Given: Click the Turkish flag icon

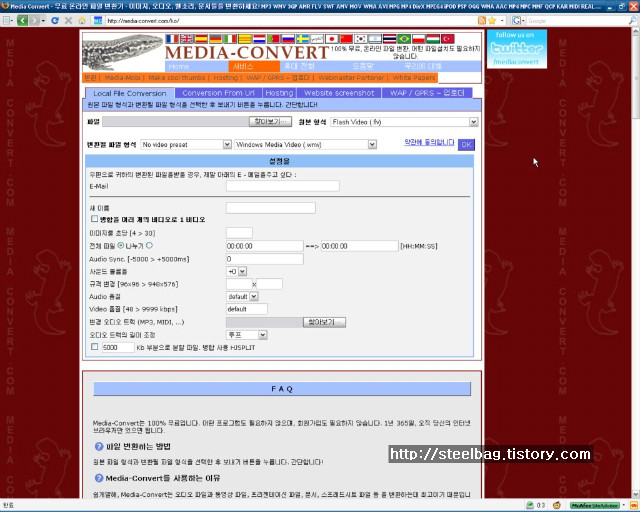Looking at the screenshot, I should [448, 39].
